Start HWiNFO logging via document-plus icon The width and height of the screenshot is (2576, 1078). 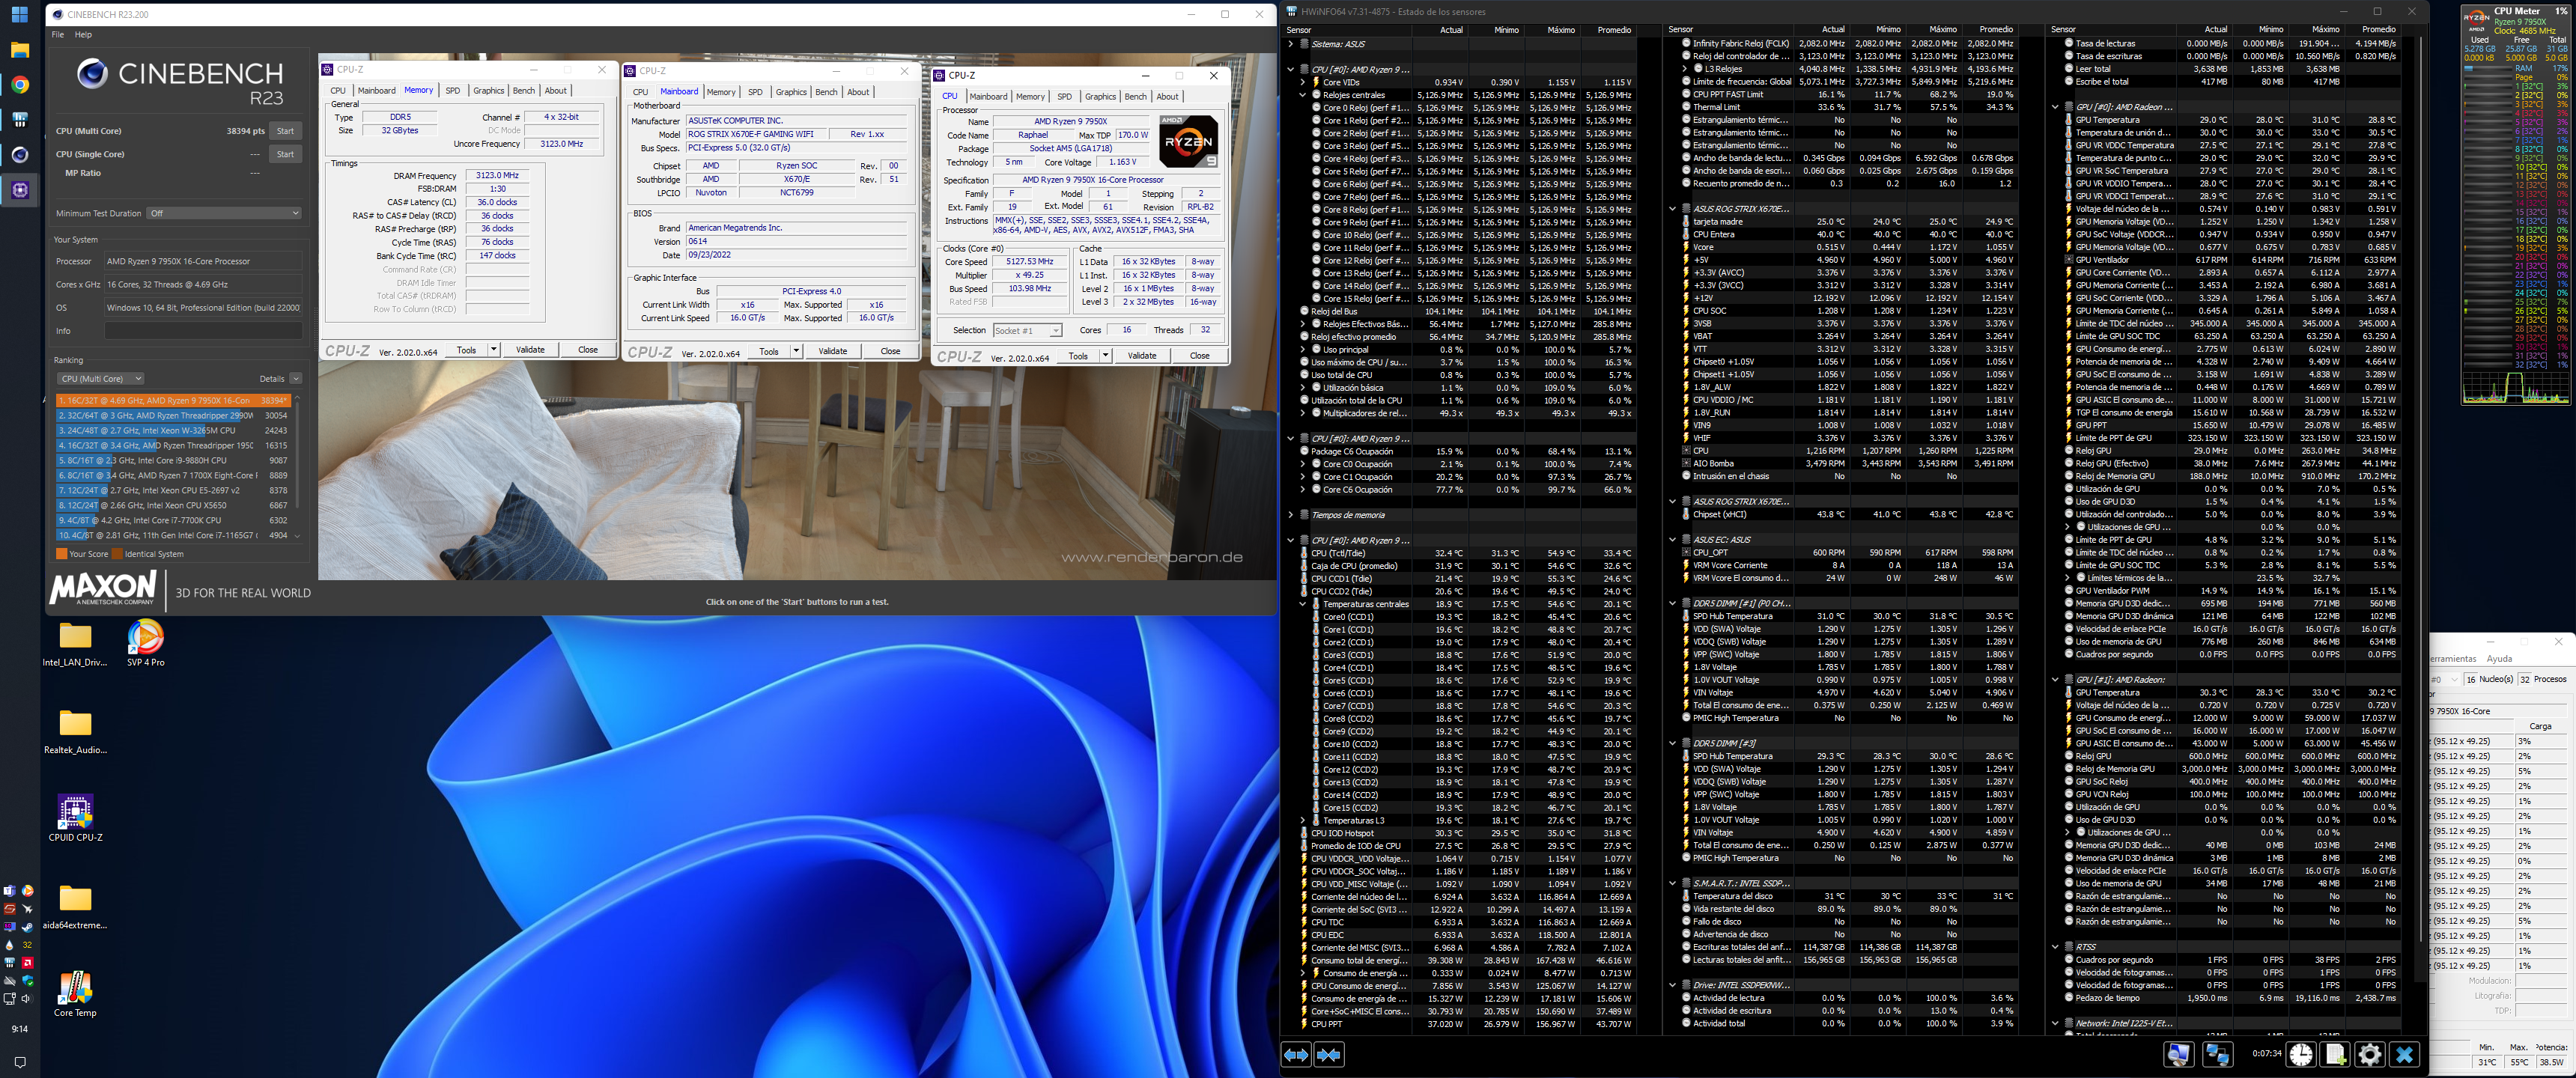[2335, 1054]
